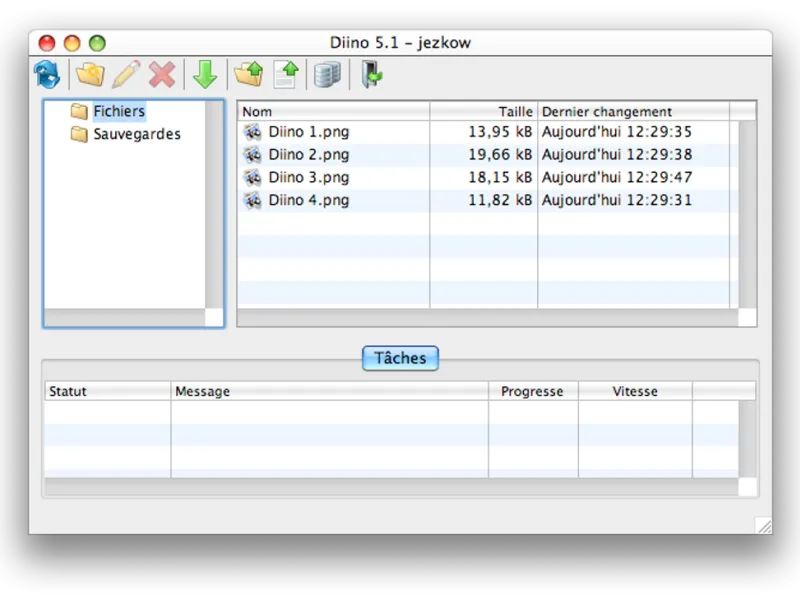Sort files by the Nom column header
Image resolution: width=800 pixels, height=600 pixels.
point(334,112)
